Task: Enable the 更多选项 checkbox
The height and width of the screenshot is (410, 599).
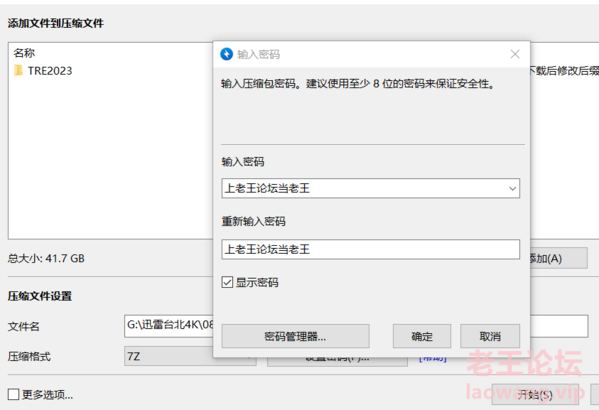Action: [x=13, y=394]
